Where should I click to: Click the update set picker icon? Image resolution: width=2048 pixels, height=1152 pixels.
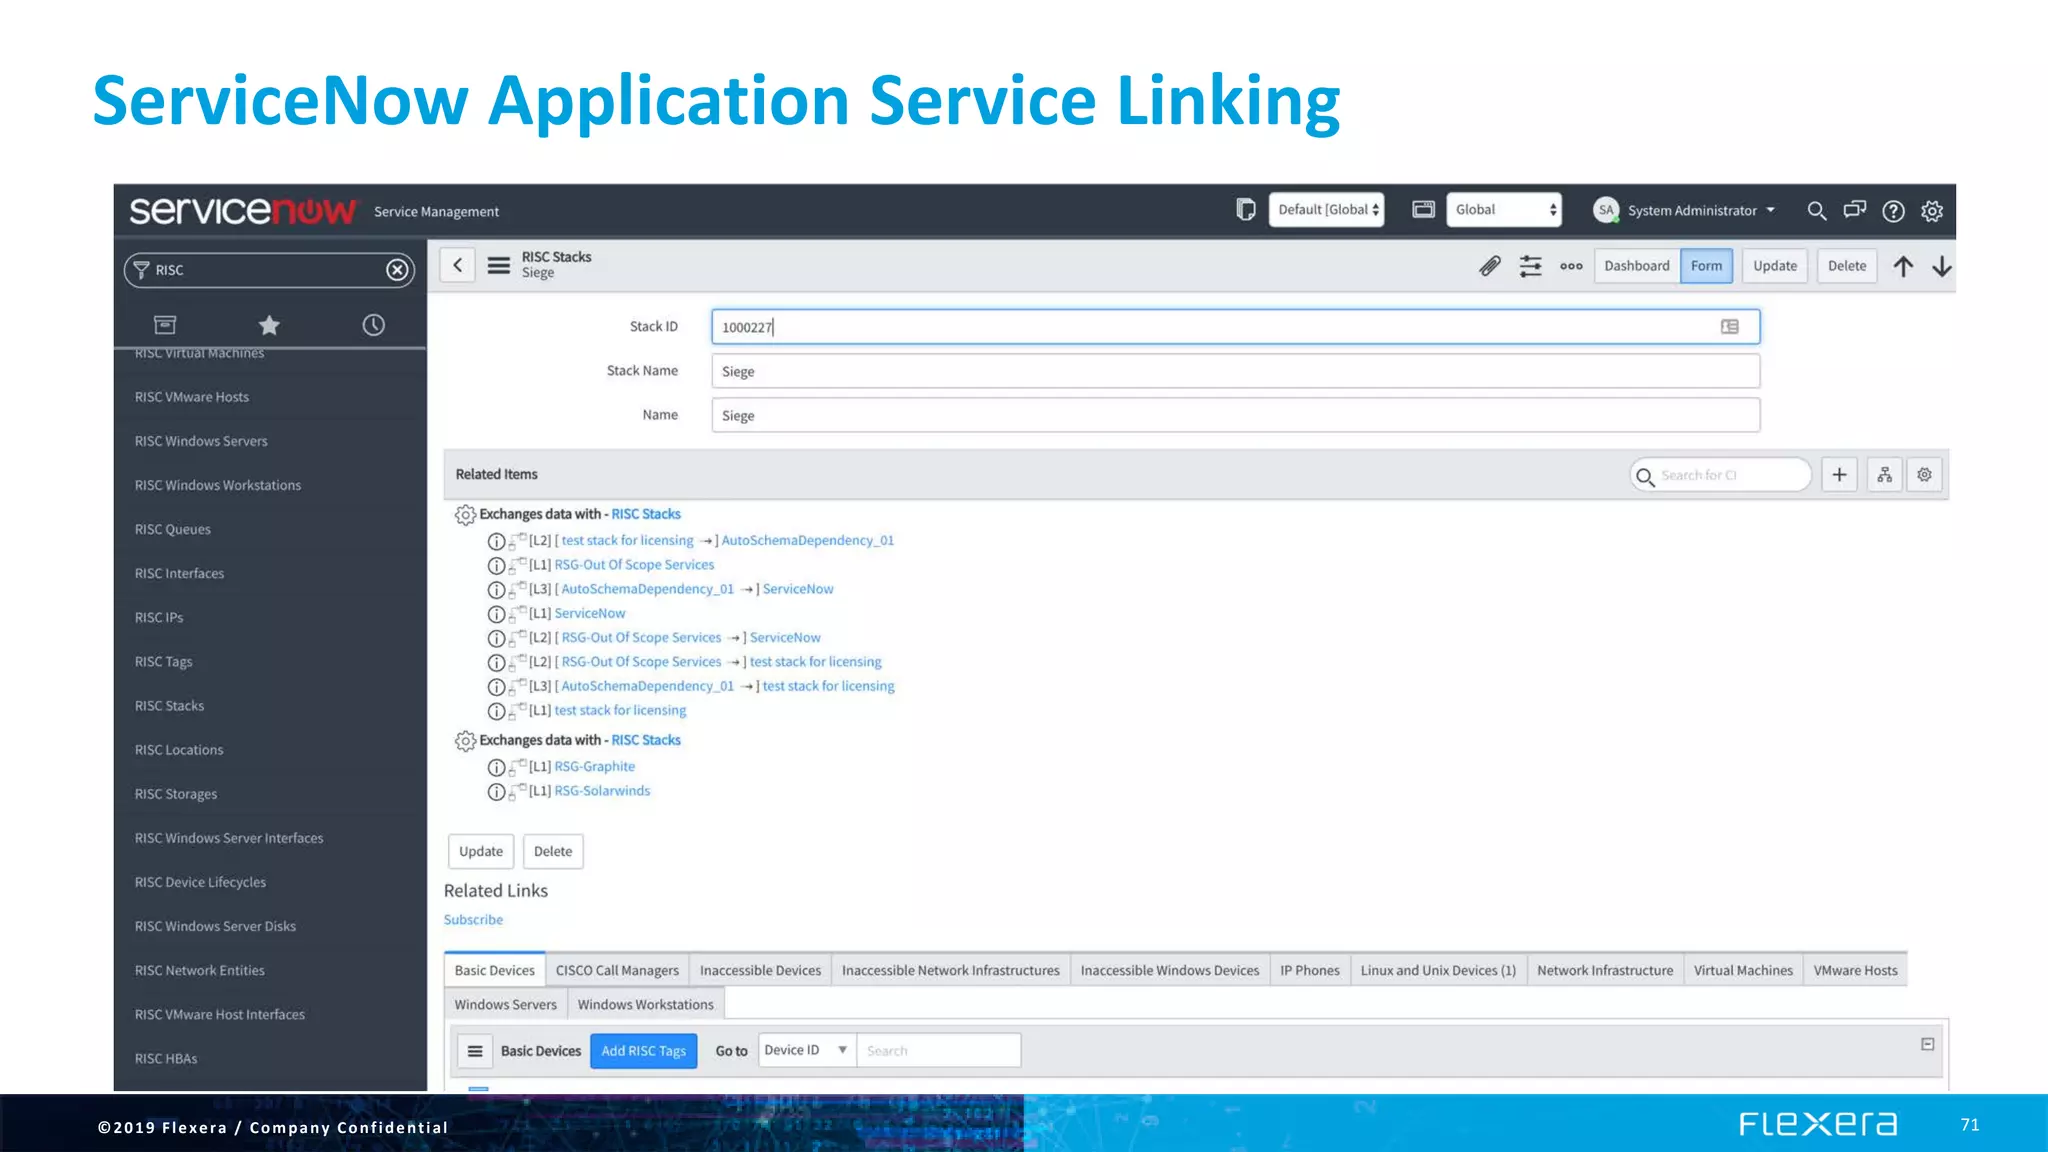1245,210
